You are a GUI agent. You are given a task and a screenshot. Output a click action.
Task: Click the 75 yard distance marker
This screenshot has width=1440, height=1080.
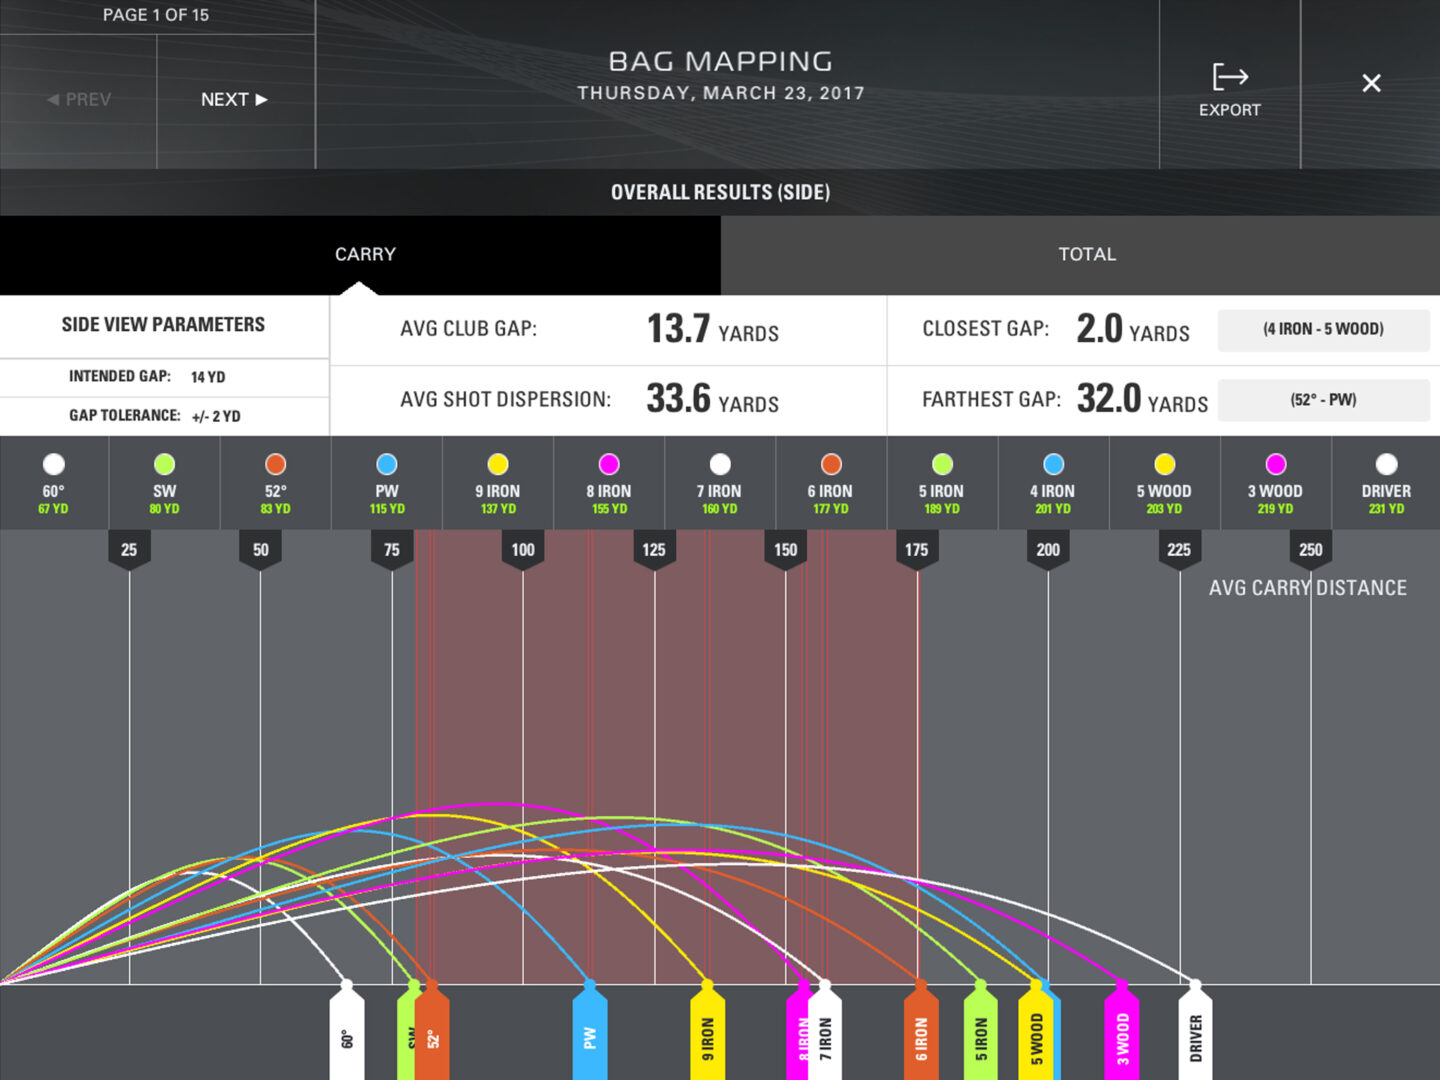click(x=392, y=550)
